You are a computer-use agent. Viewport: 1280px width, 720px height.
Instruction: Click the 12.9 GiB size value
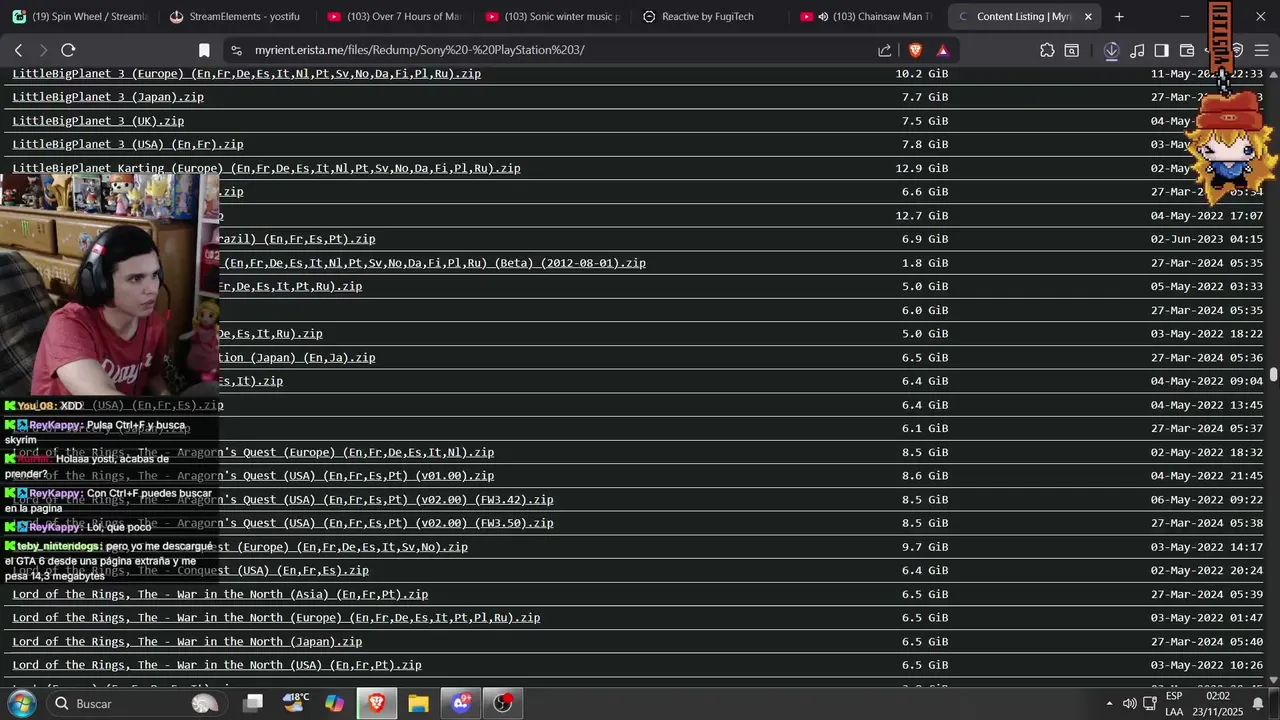[922, 168]
